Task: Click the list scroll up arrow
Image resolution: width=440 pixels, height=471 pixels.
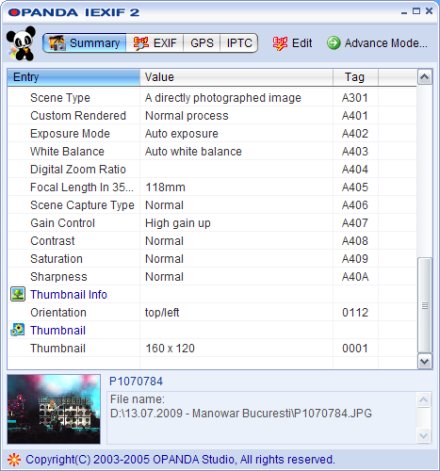Action: [424, 77]
